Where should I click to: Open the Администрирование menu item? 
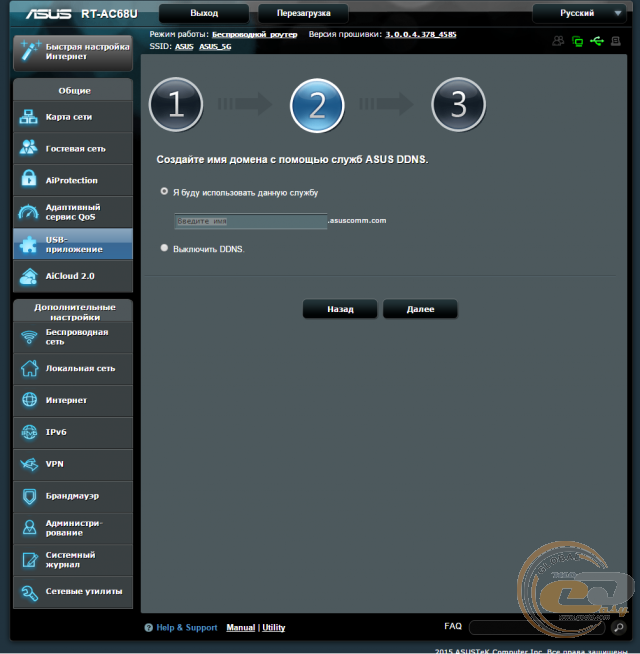[x=73, y=528]
